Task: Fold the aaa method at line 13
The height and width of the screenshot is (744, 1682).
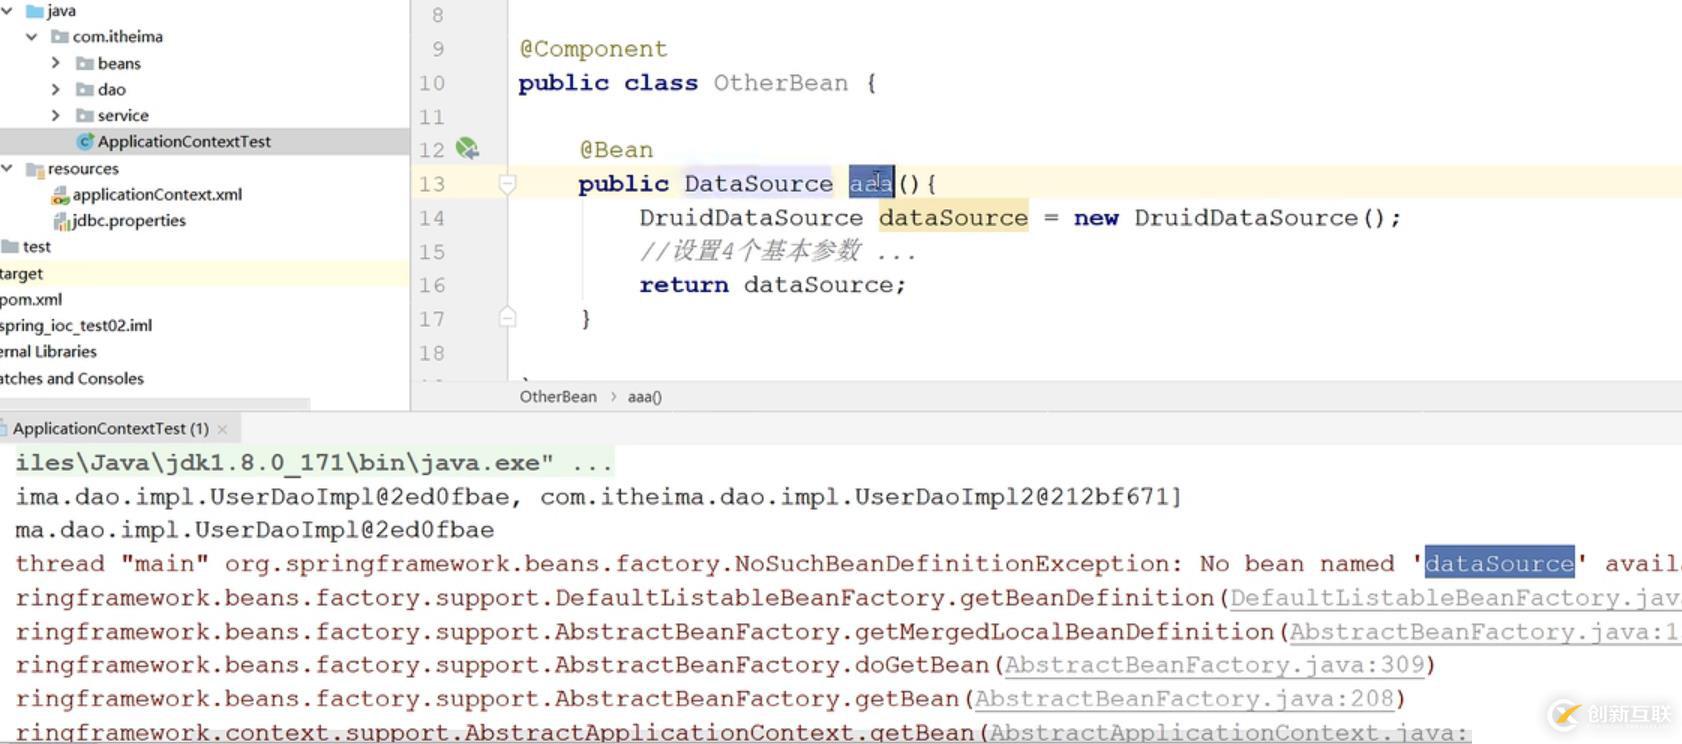Action: (507, 184)
